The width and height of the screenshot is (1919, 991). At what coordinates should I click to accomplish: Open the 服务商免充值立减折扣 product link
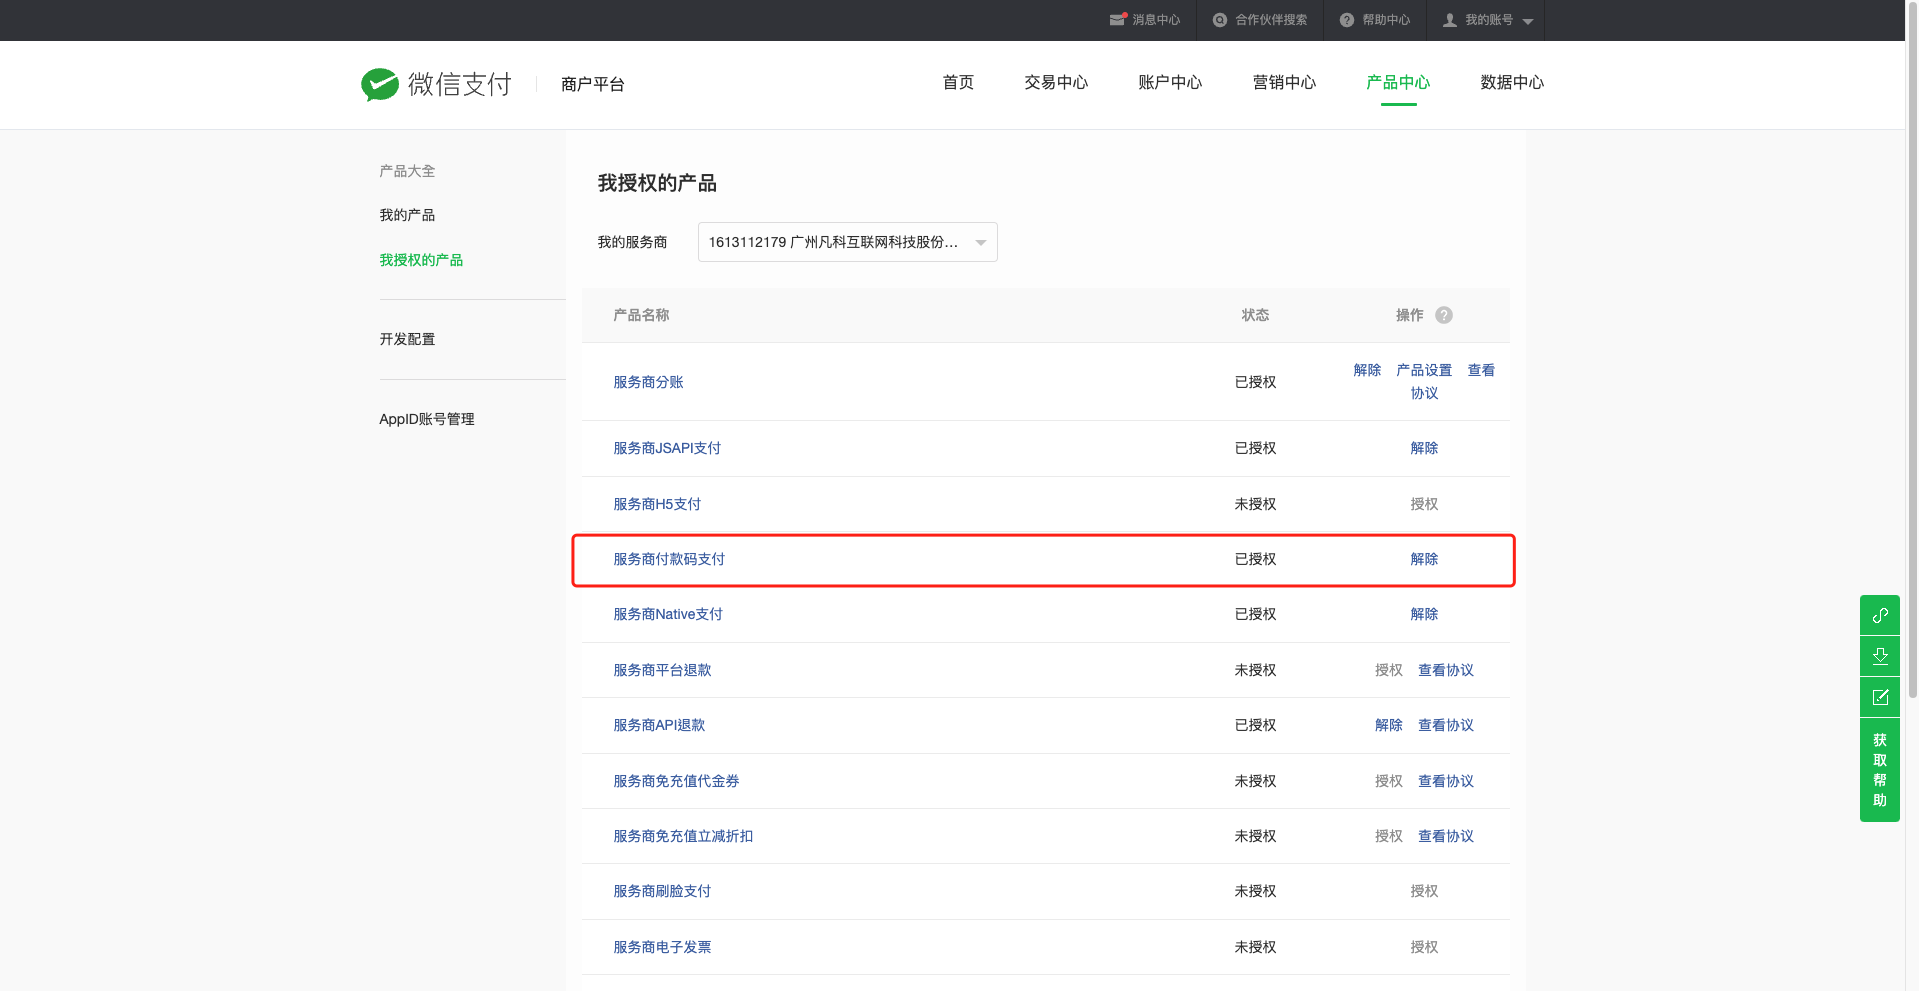pyautogui.click(x=683, y=836)
